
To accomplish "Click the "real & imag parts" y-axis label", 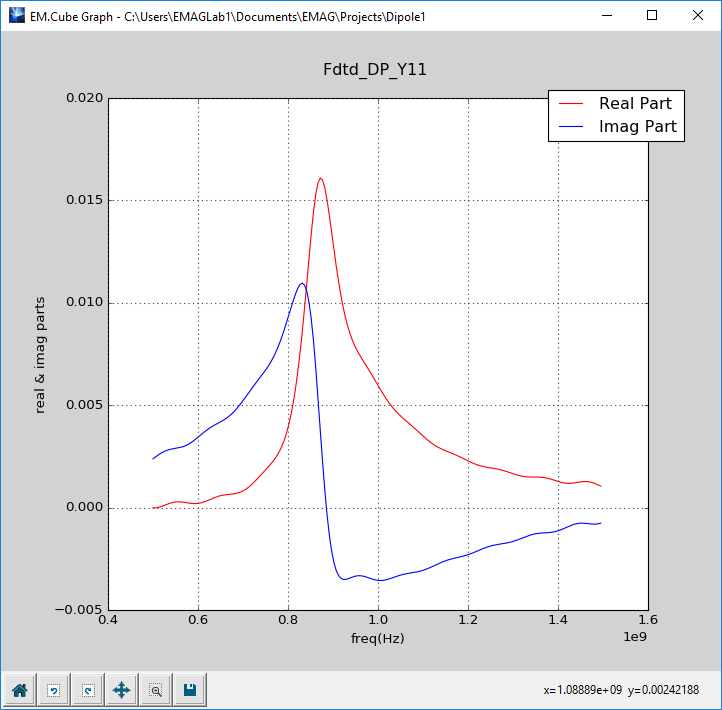I will (x=41, y=355).
